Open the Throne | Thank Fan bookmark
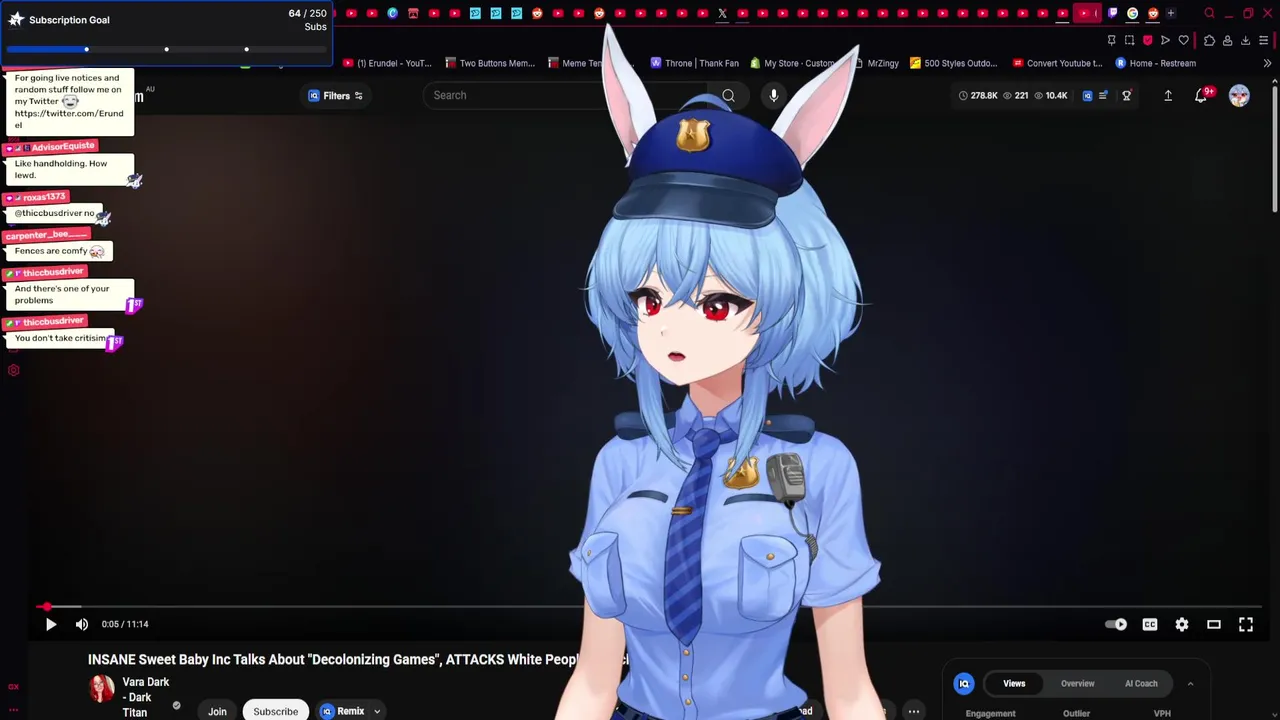The height and width of the screenshot is (720, 1280). [x=694, y=63]
